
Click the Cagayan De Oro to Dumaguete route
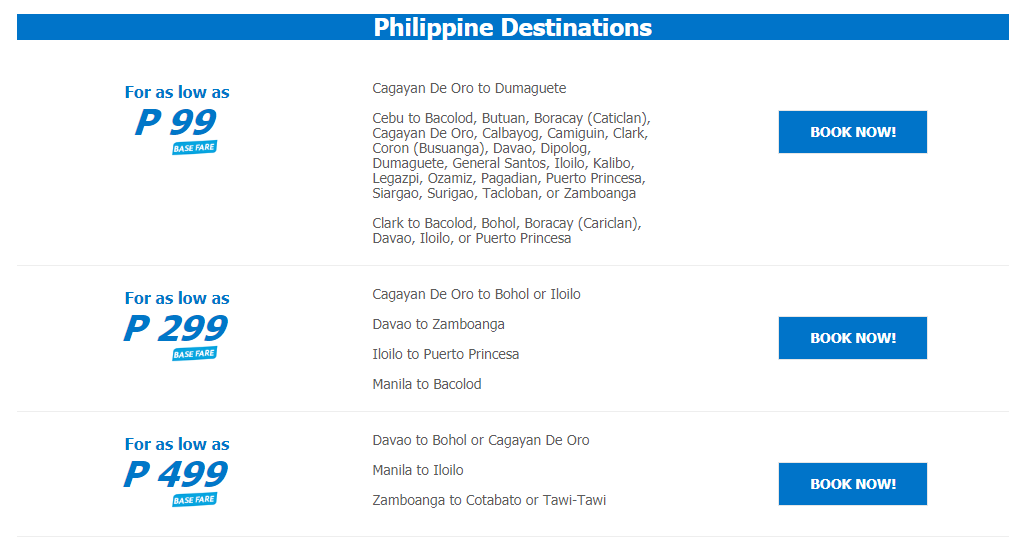469,88
